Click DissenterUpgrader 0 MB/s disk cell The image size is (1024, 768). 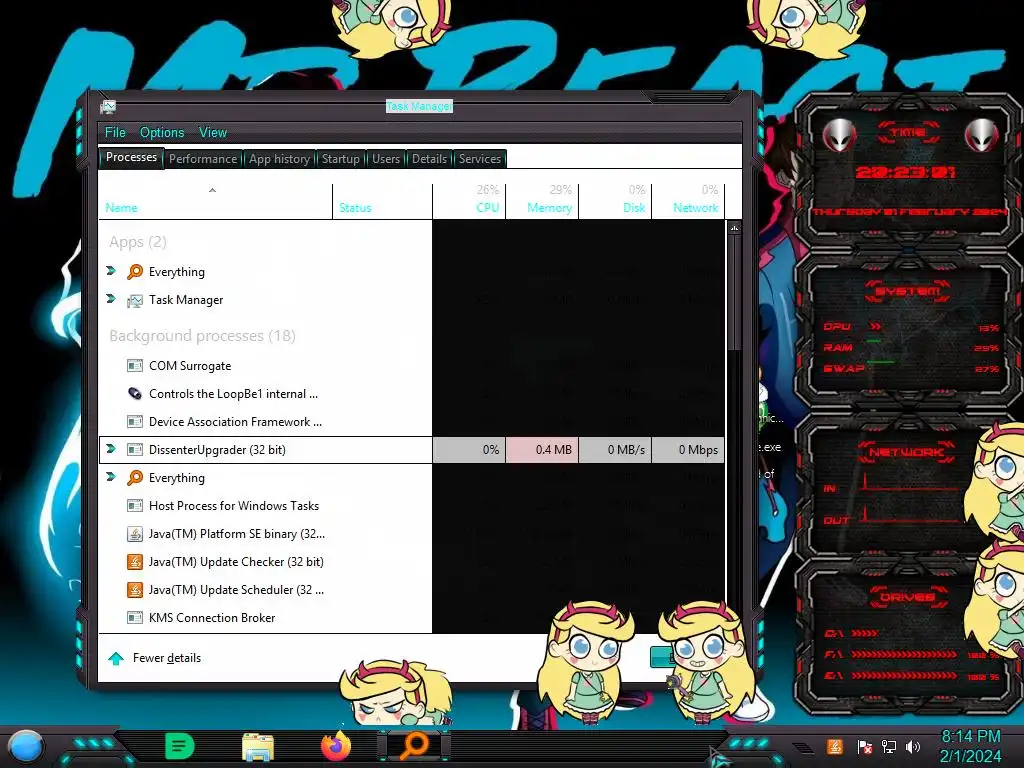coord(615,450)
